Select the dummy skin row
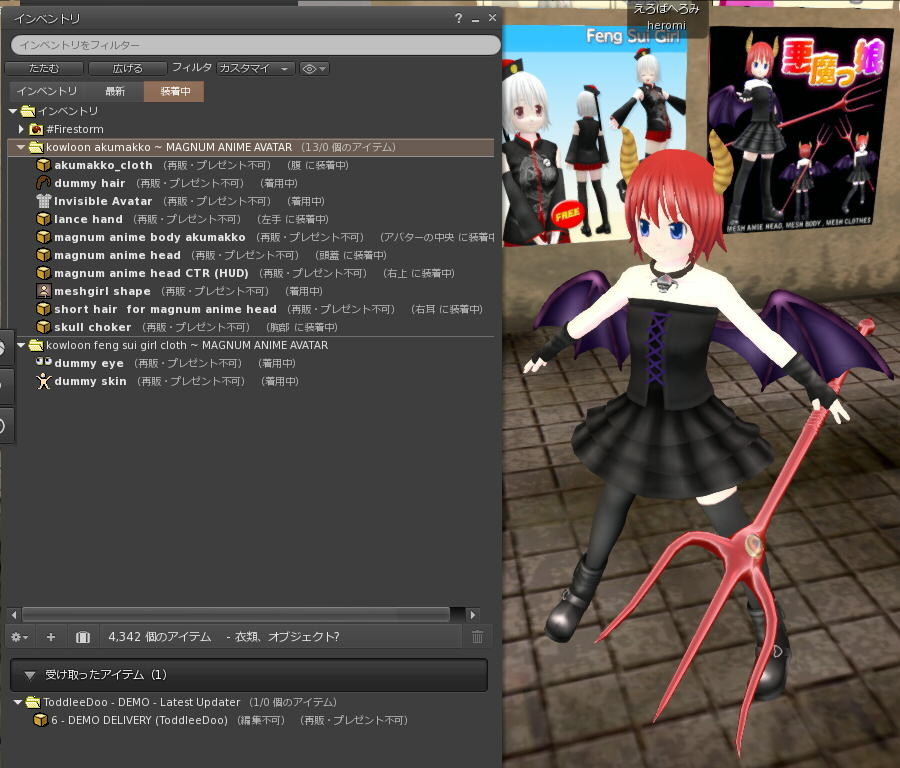Image resolution: width=900 pixels, height=768 pixels. coord(251,381)
